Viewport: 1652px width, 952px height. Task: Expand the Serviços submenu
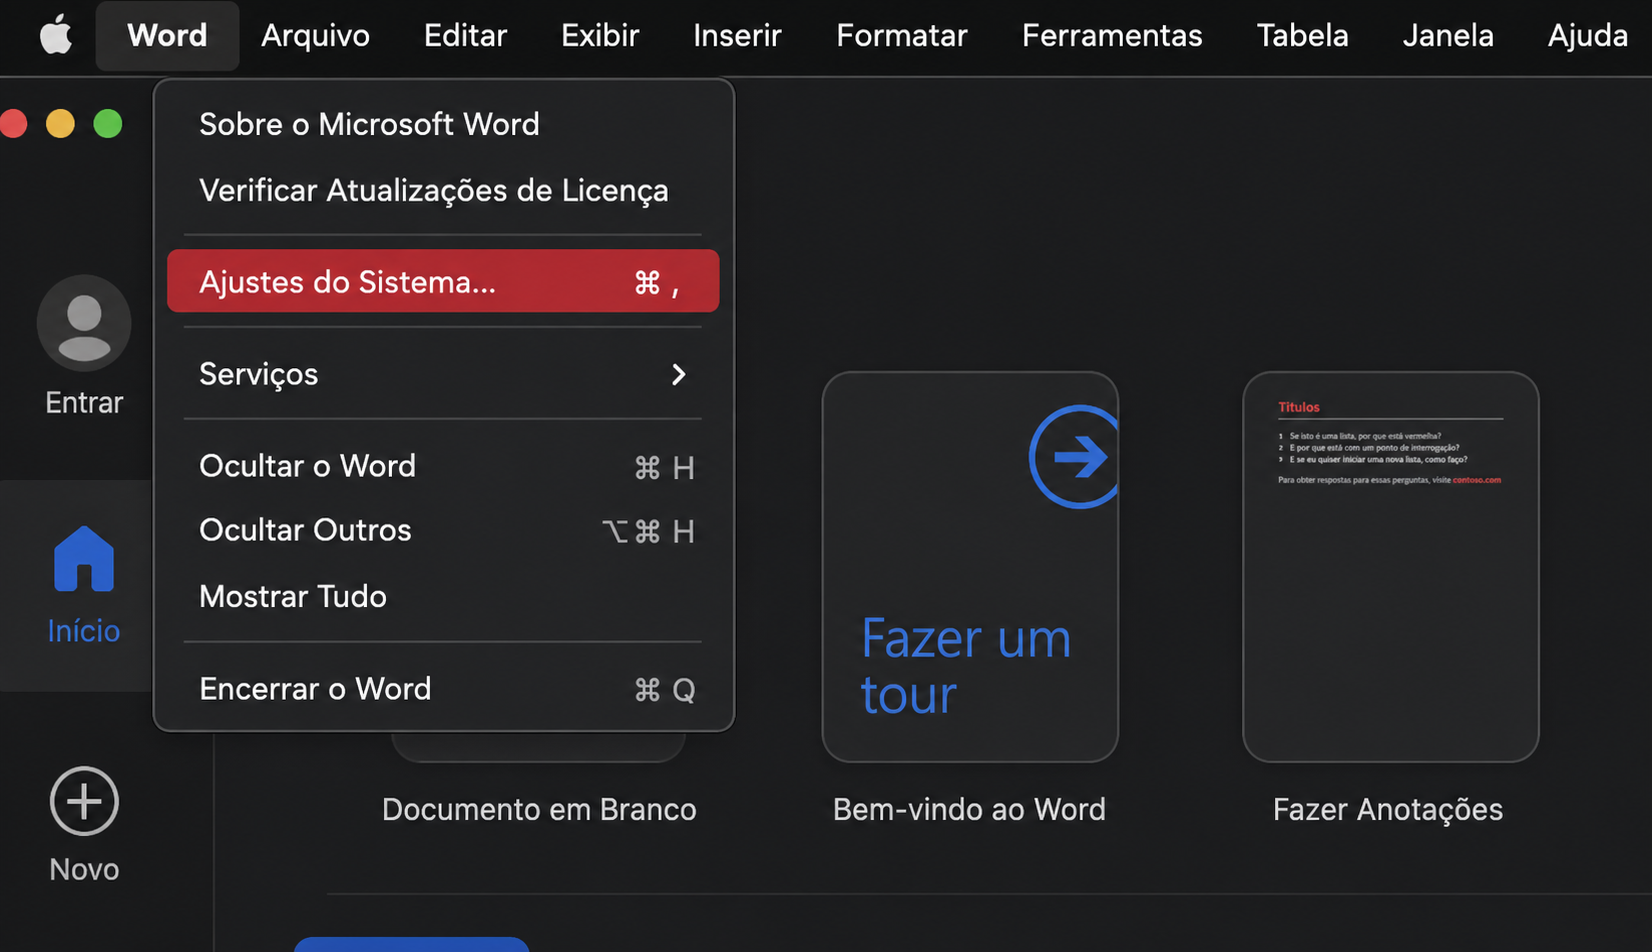pyautogui.click(x=443, y=374)
